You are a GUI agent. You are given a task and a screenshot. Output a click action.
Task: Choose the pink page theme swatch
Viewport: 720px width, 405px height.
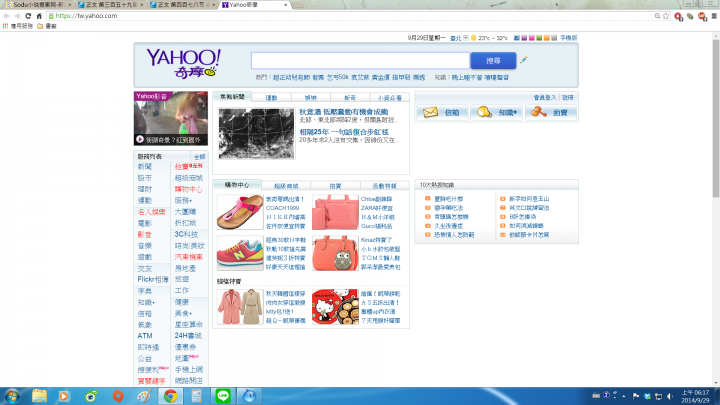(x=531, y=38)
